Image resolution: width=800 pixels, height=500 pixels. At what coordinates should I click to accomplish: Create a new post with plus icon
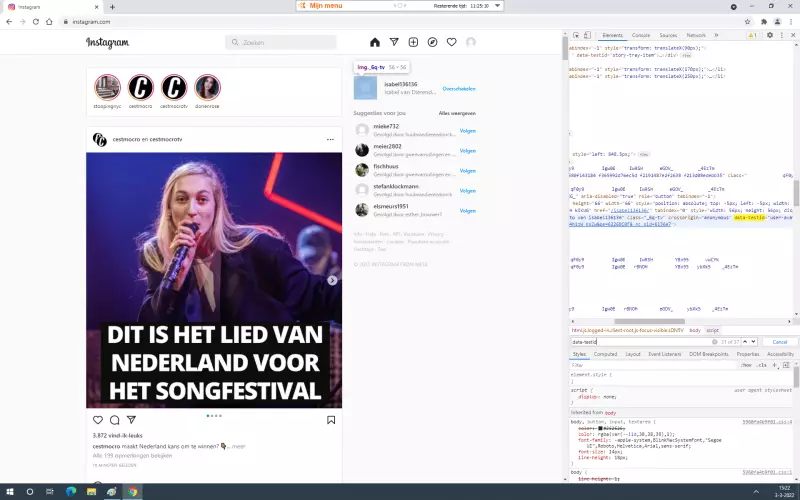[413, 42]
